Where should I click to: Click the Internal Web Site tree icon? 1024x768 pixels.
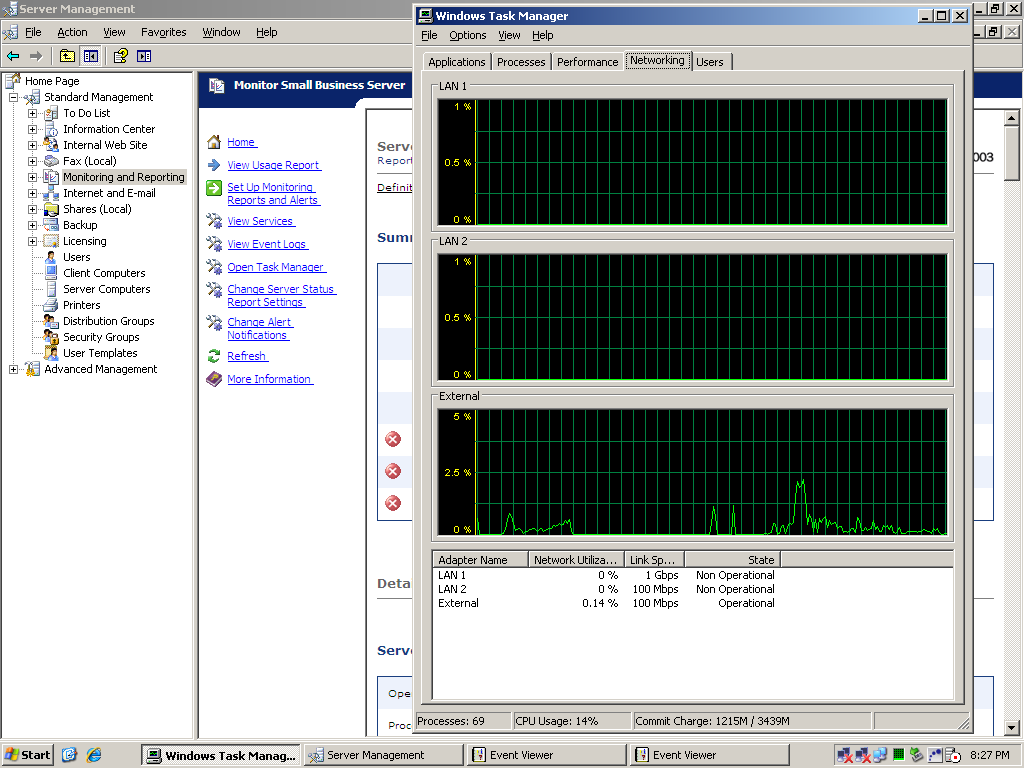tap(51, 145)
